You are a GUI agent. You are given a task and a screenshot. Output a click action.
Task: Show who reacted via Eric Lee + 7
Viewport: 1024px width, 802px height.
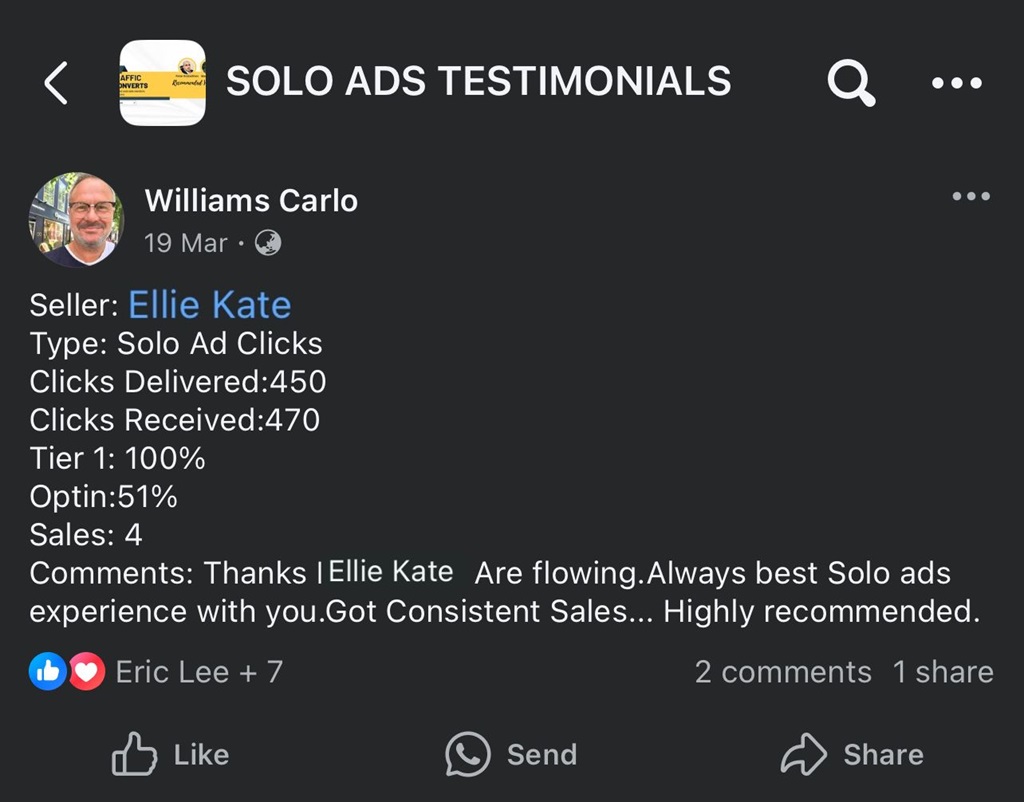pyautogui.click(x=199, y=672)
